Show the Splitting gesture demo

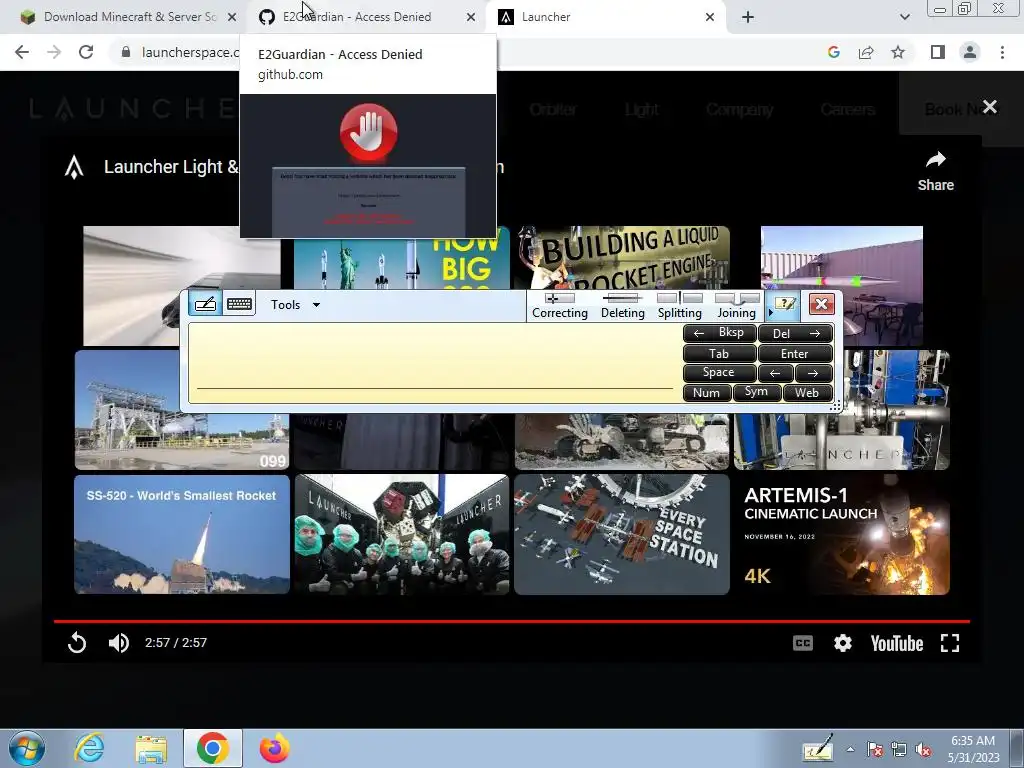pyautogui.click(x=679, y=306)
